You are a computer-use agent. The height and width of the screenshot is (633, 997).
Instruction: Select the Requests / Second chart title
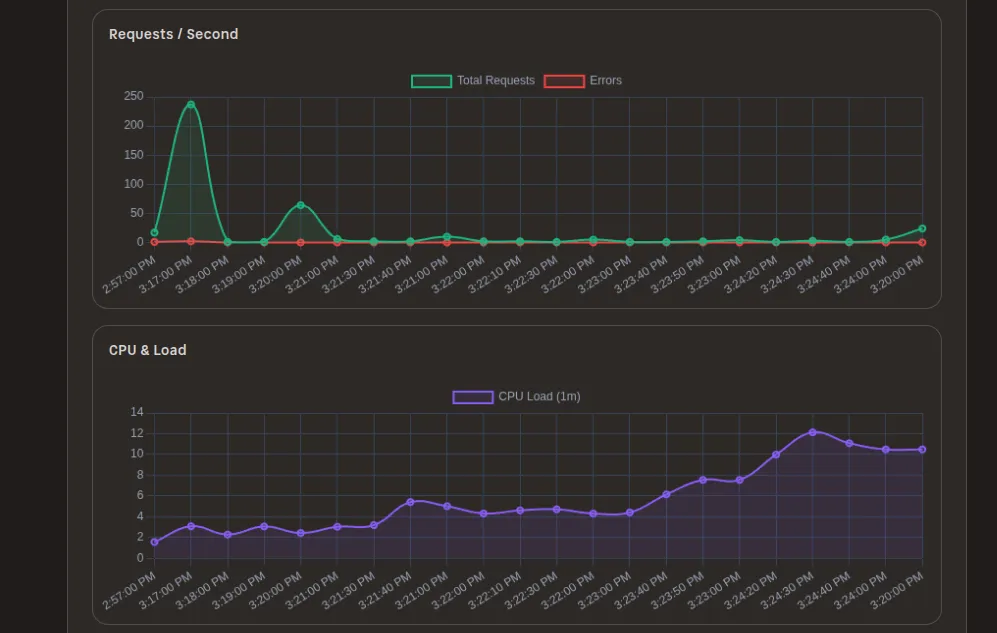(x=172, y=33)
